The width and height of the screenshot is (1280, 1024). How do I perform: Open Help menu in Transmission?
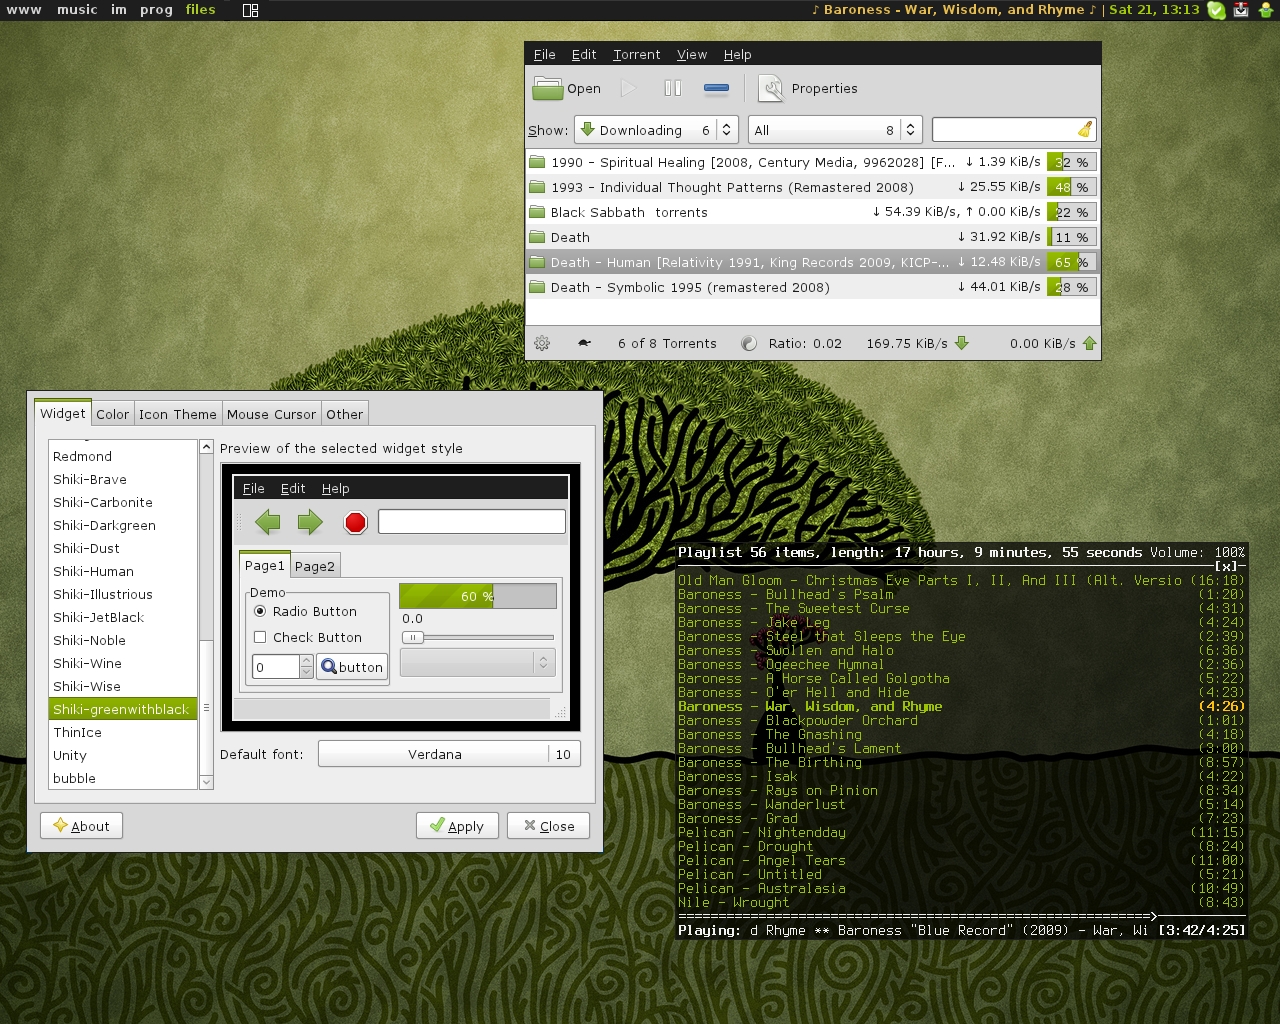pyautogui.click(x=737, y=55)
